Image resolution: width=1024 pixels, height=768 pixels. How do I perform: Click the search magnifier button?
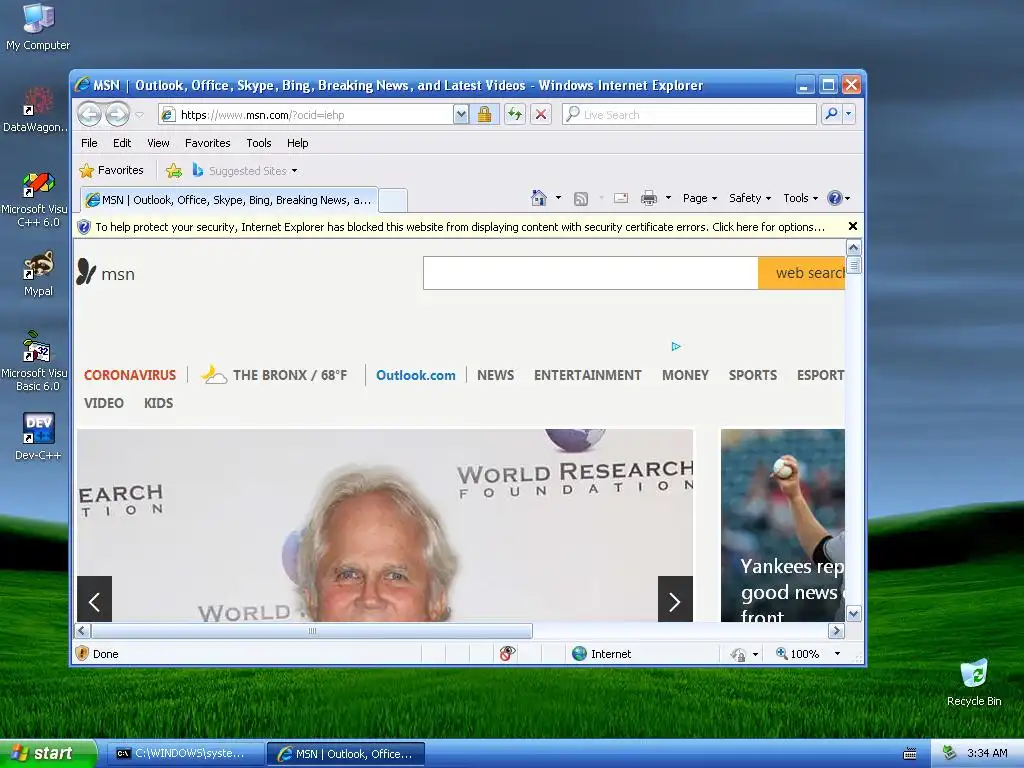(x=831, y=114)
